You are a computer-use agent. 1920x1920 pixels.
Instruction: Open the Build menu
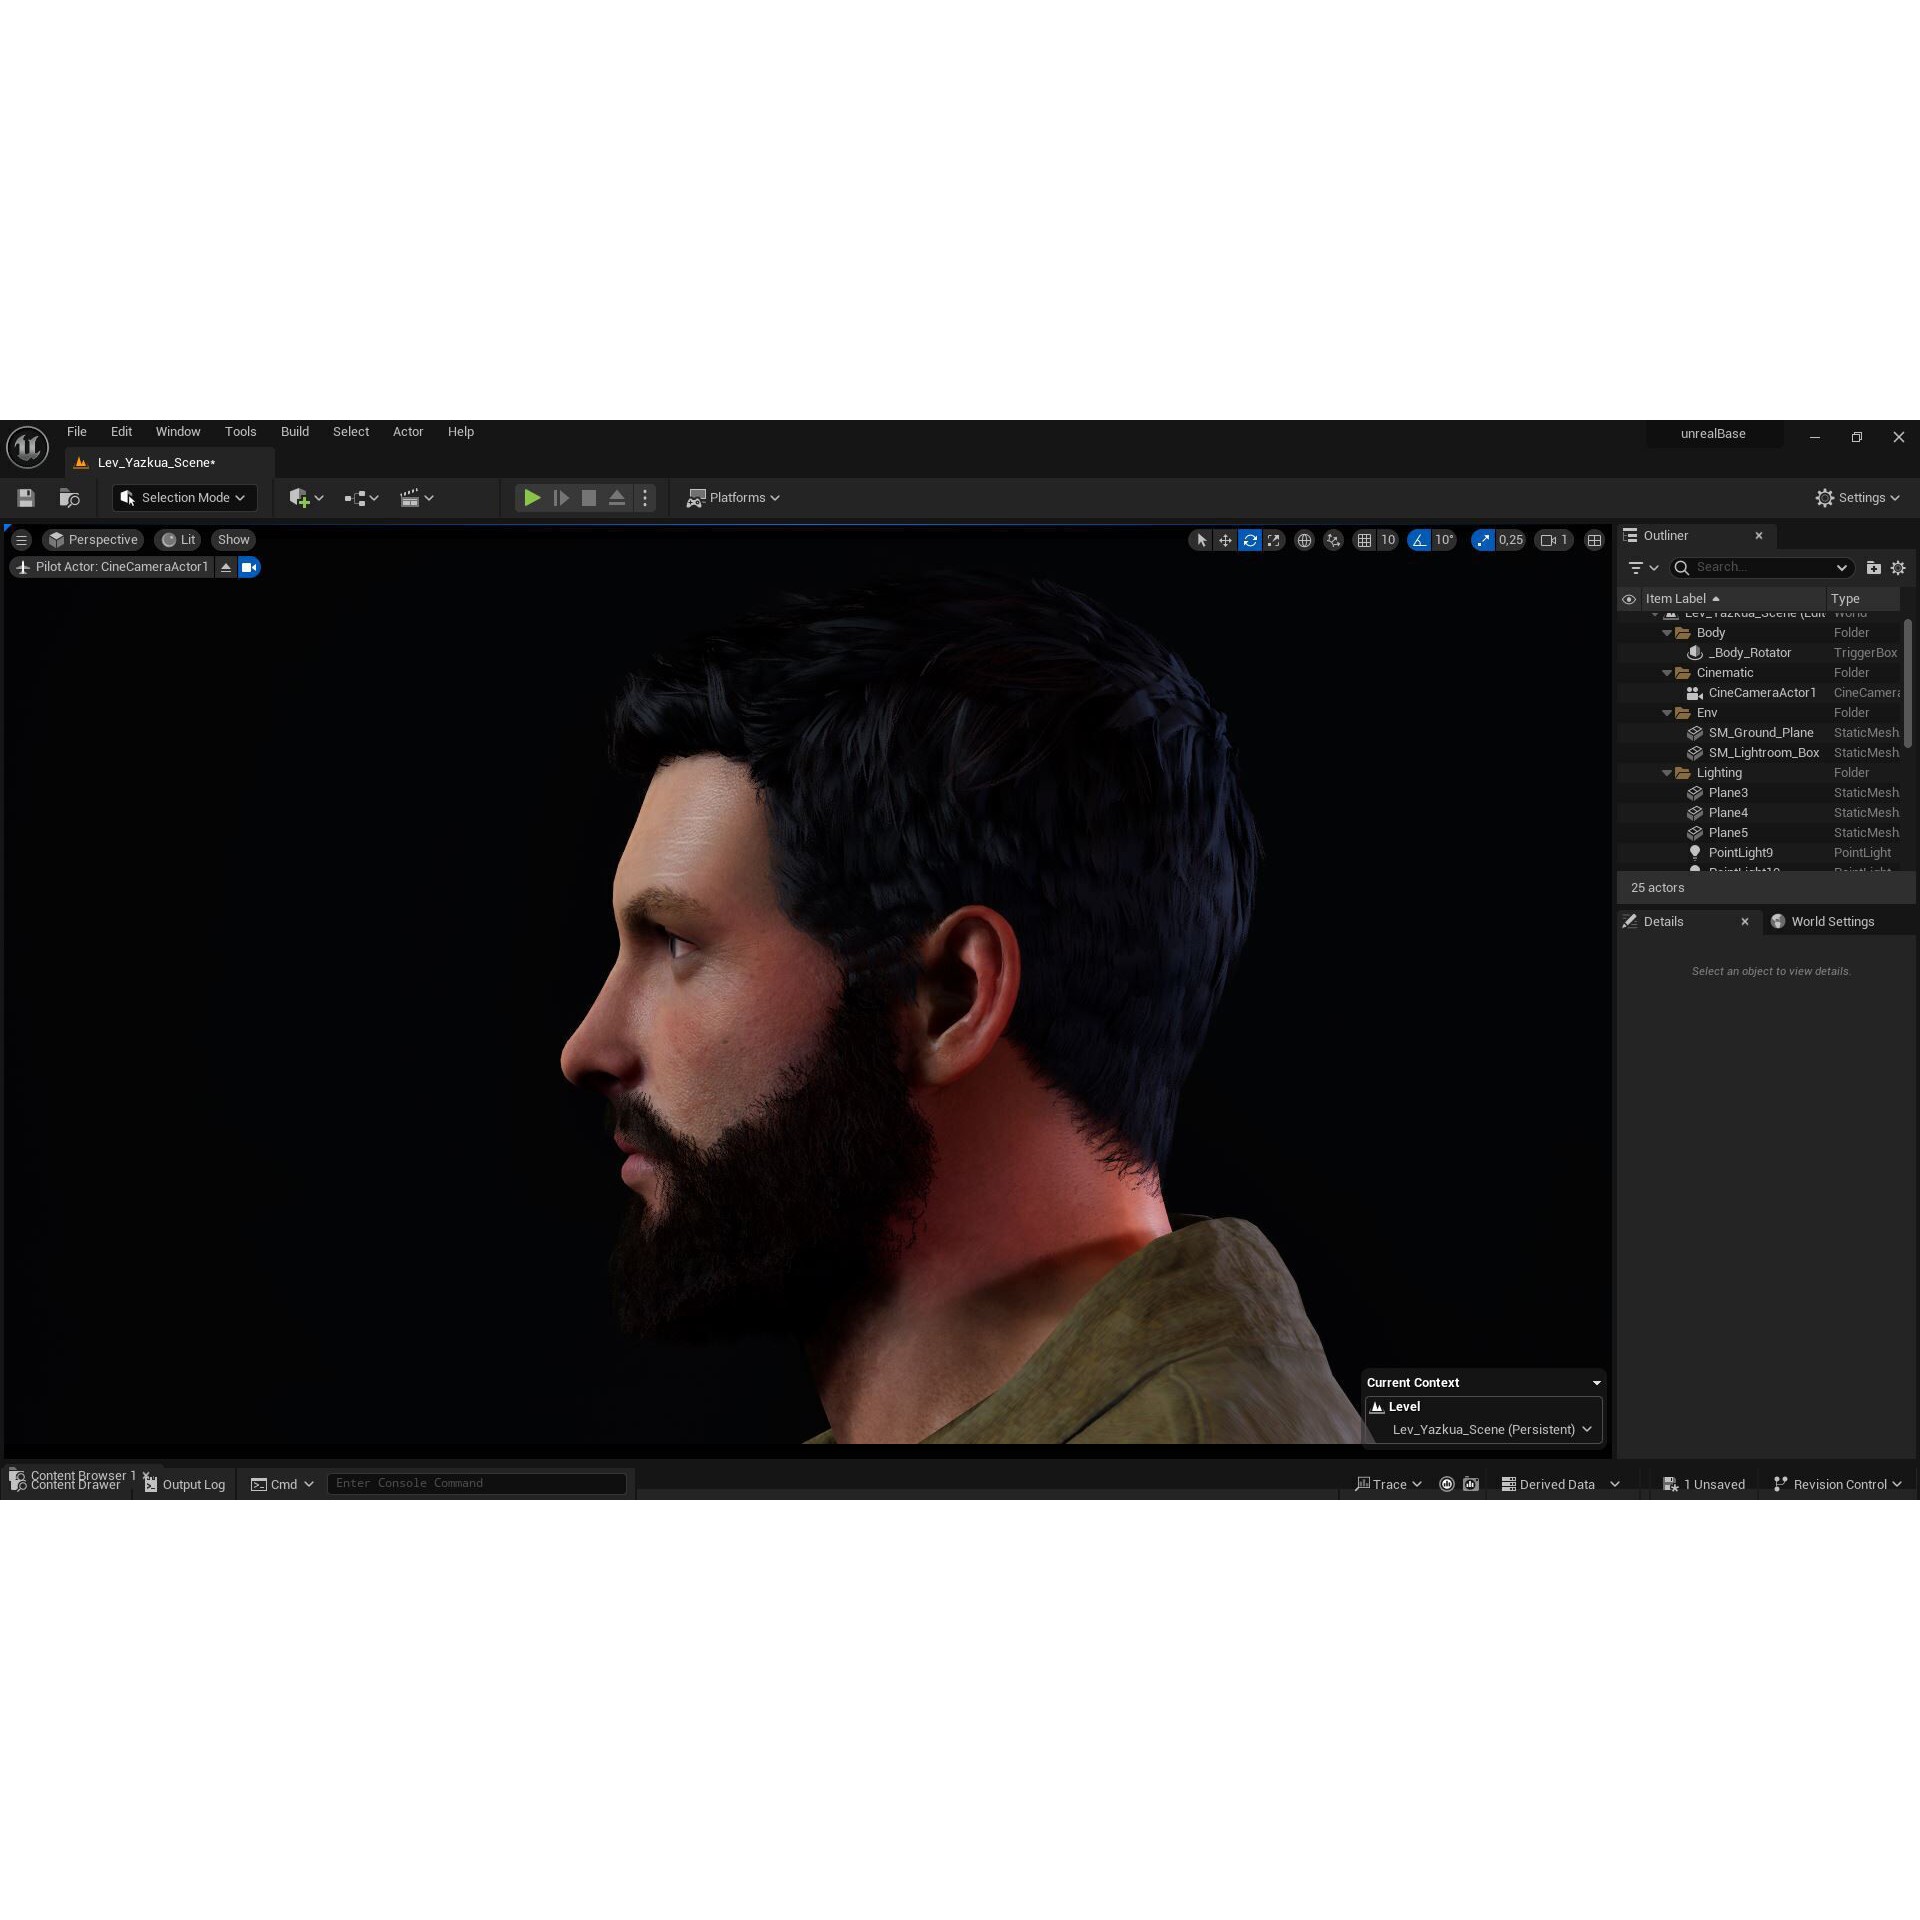pyautogui.click(x=295, y=432)
